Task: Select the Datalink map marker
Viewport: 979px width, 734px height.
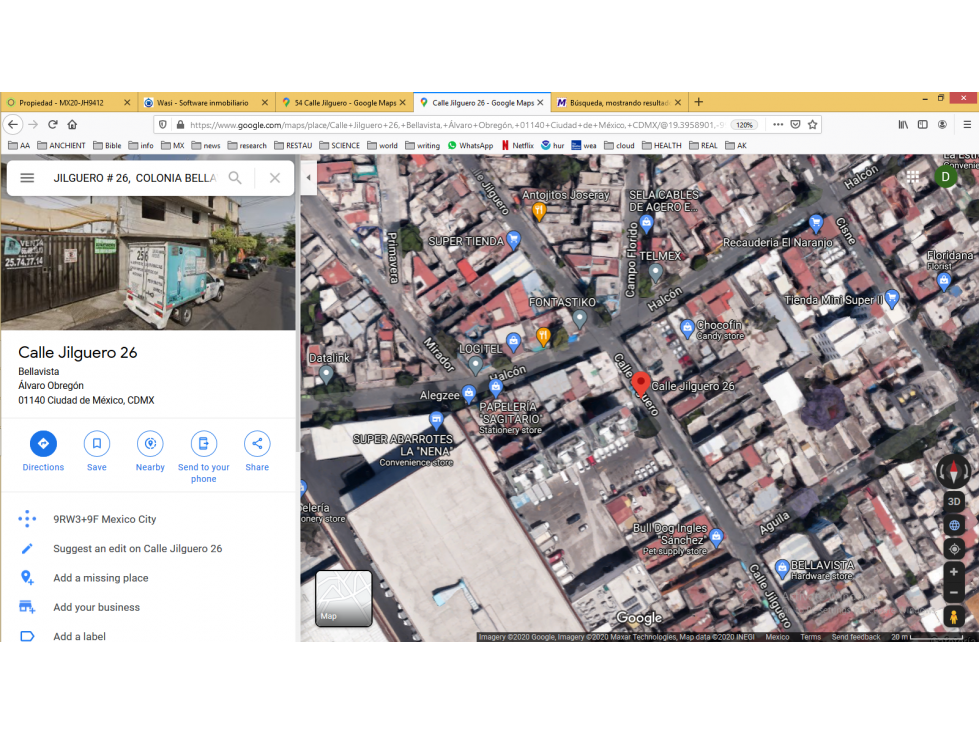Action: pos(326,374)
